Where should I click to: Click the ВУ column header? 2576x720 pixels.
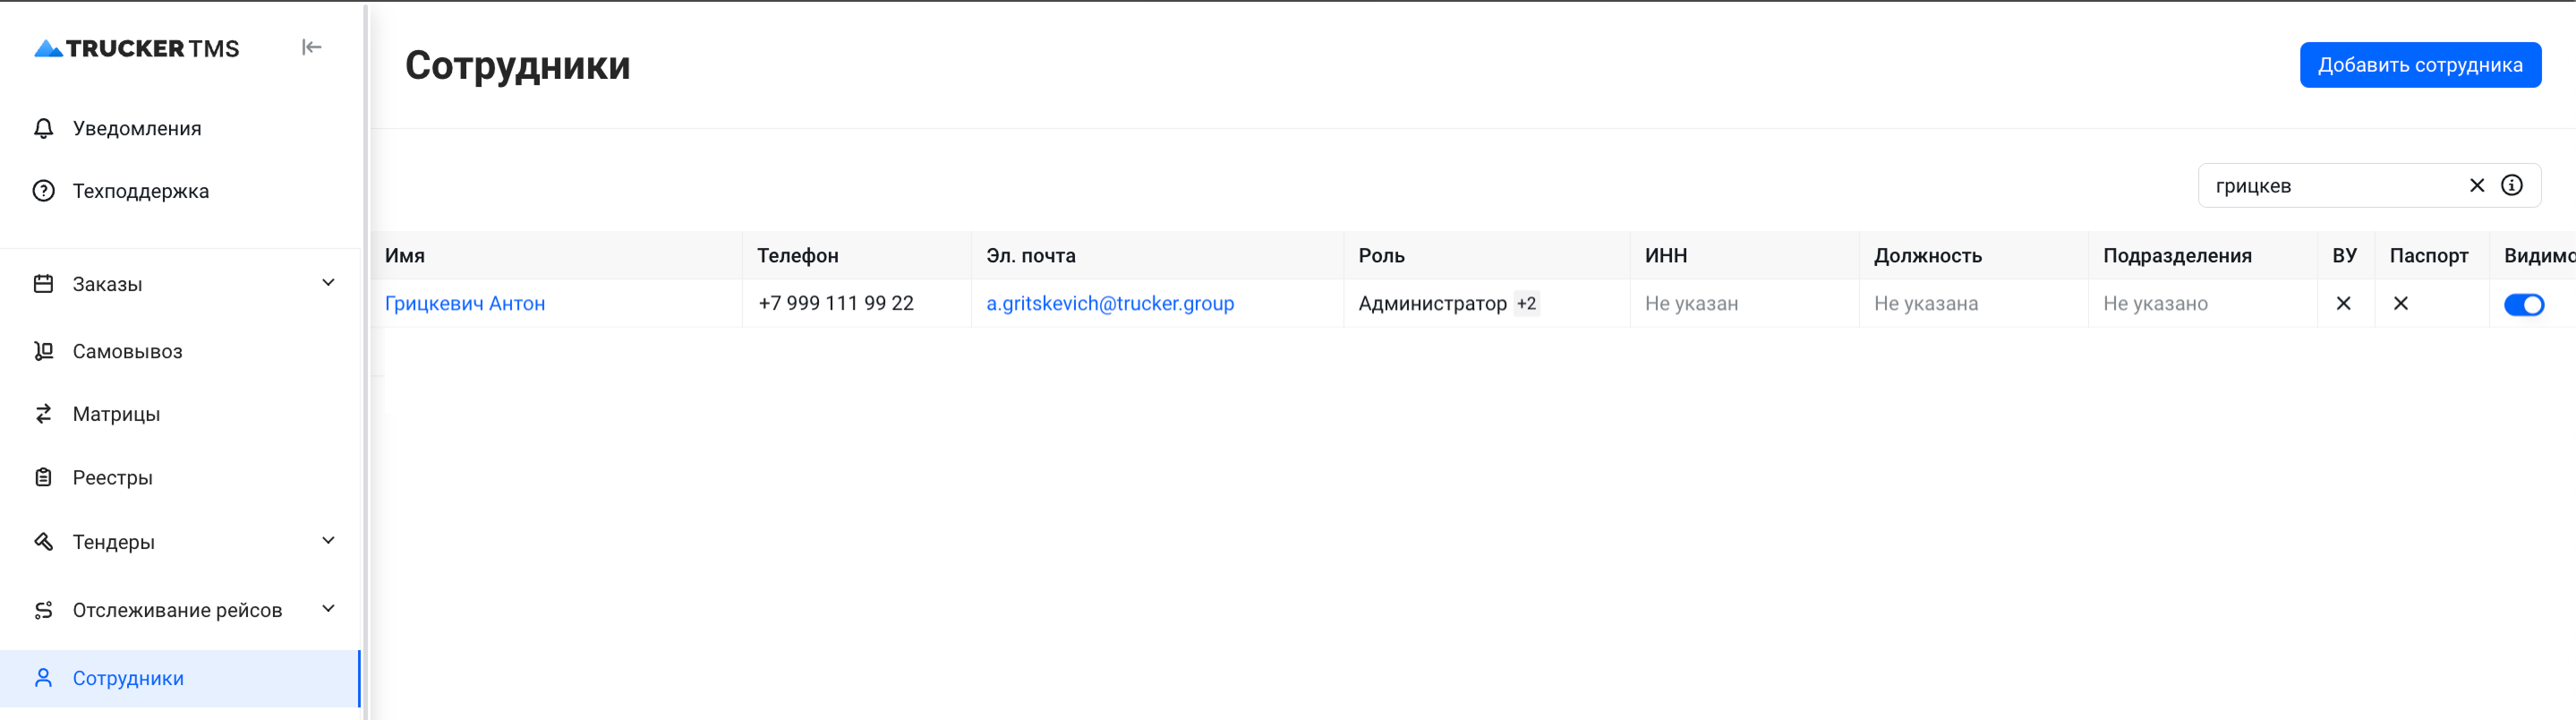coord(2345,255)
